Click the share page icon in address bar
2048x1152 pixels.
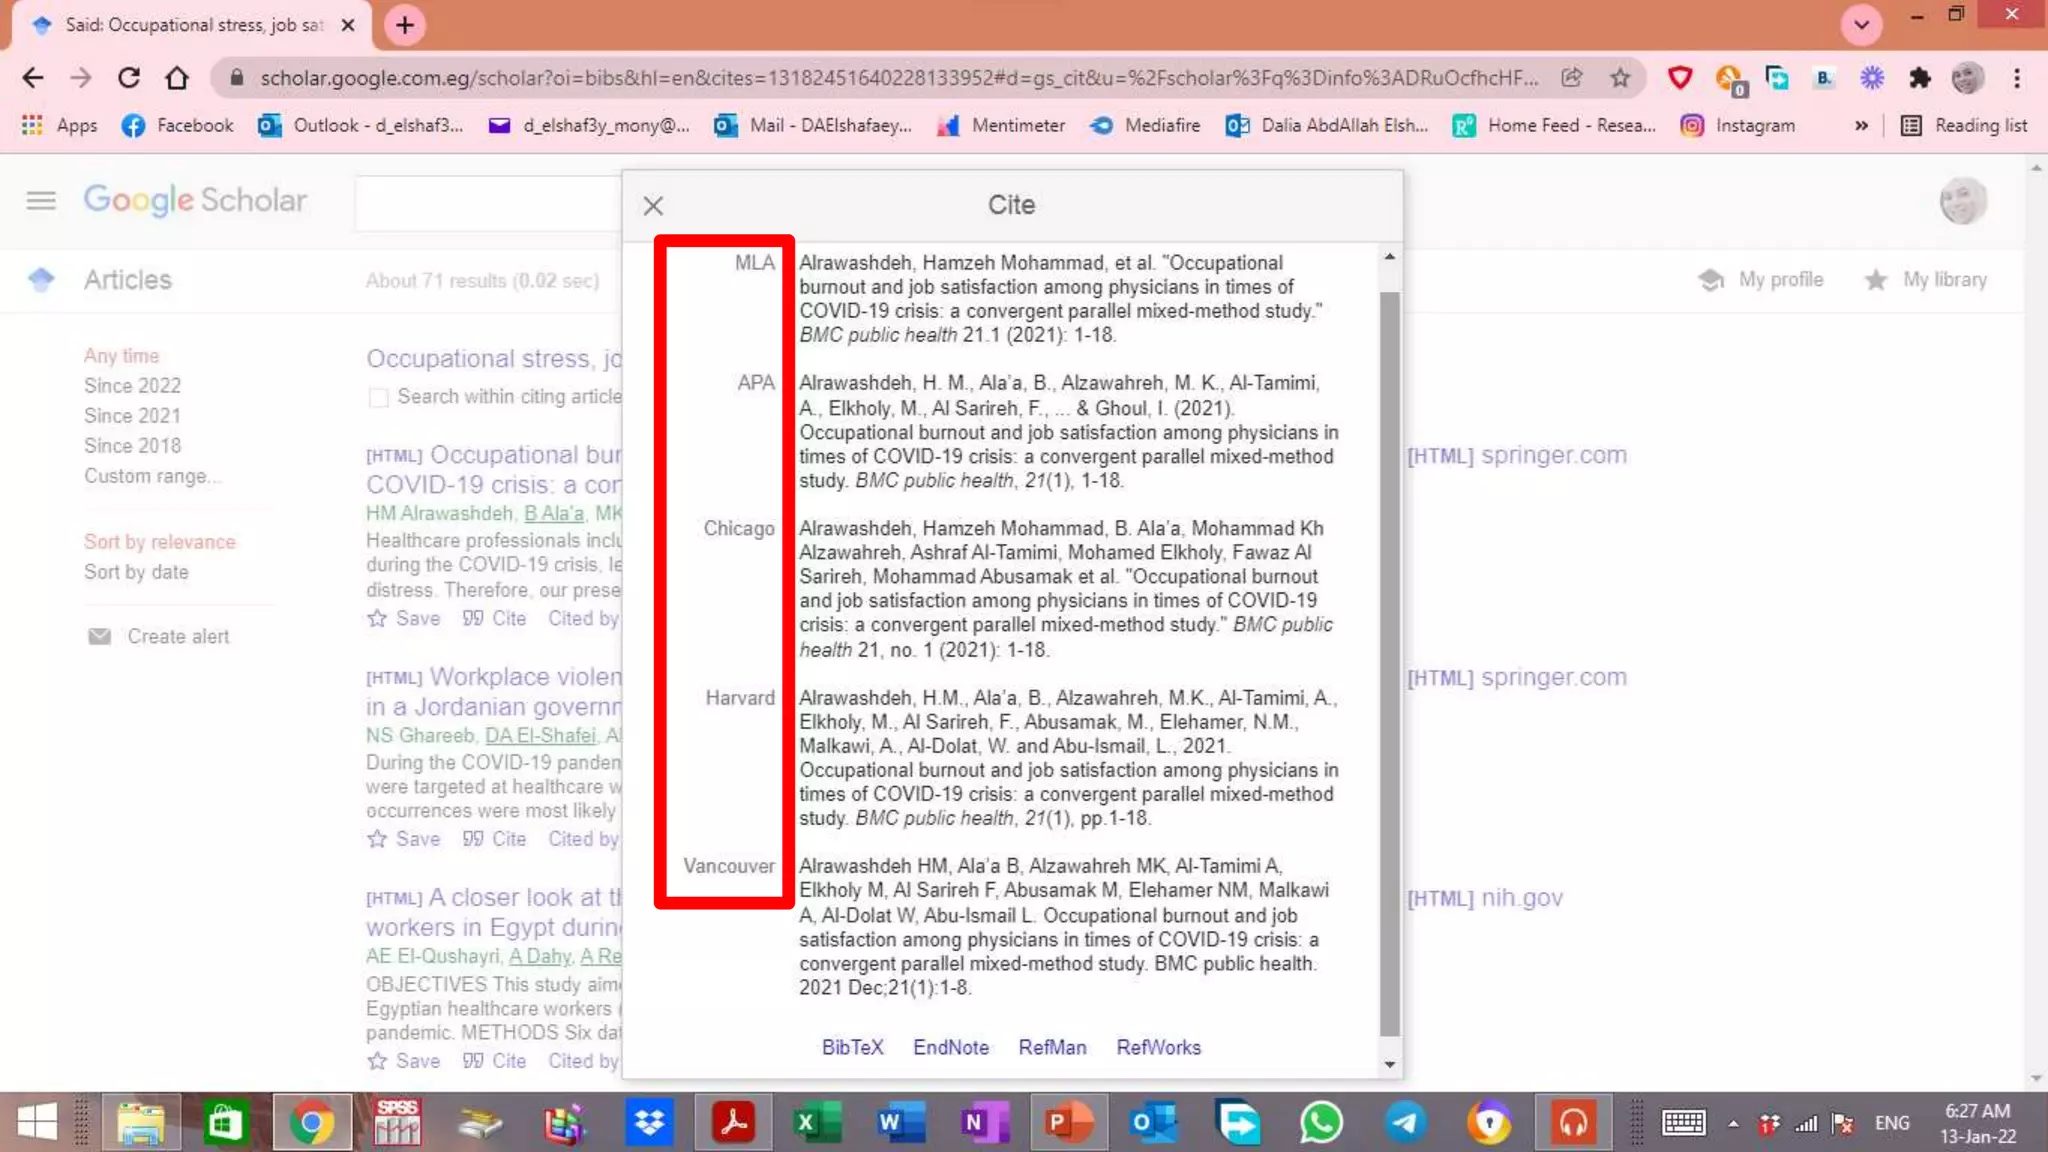point(1572,78)
